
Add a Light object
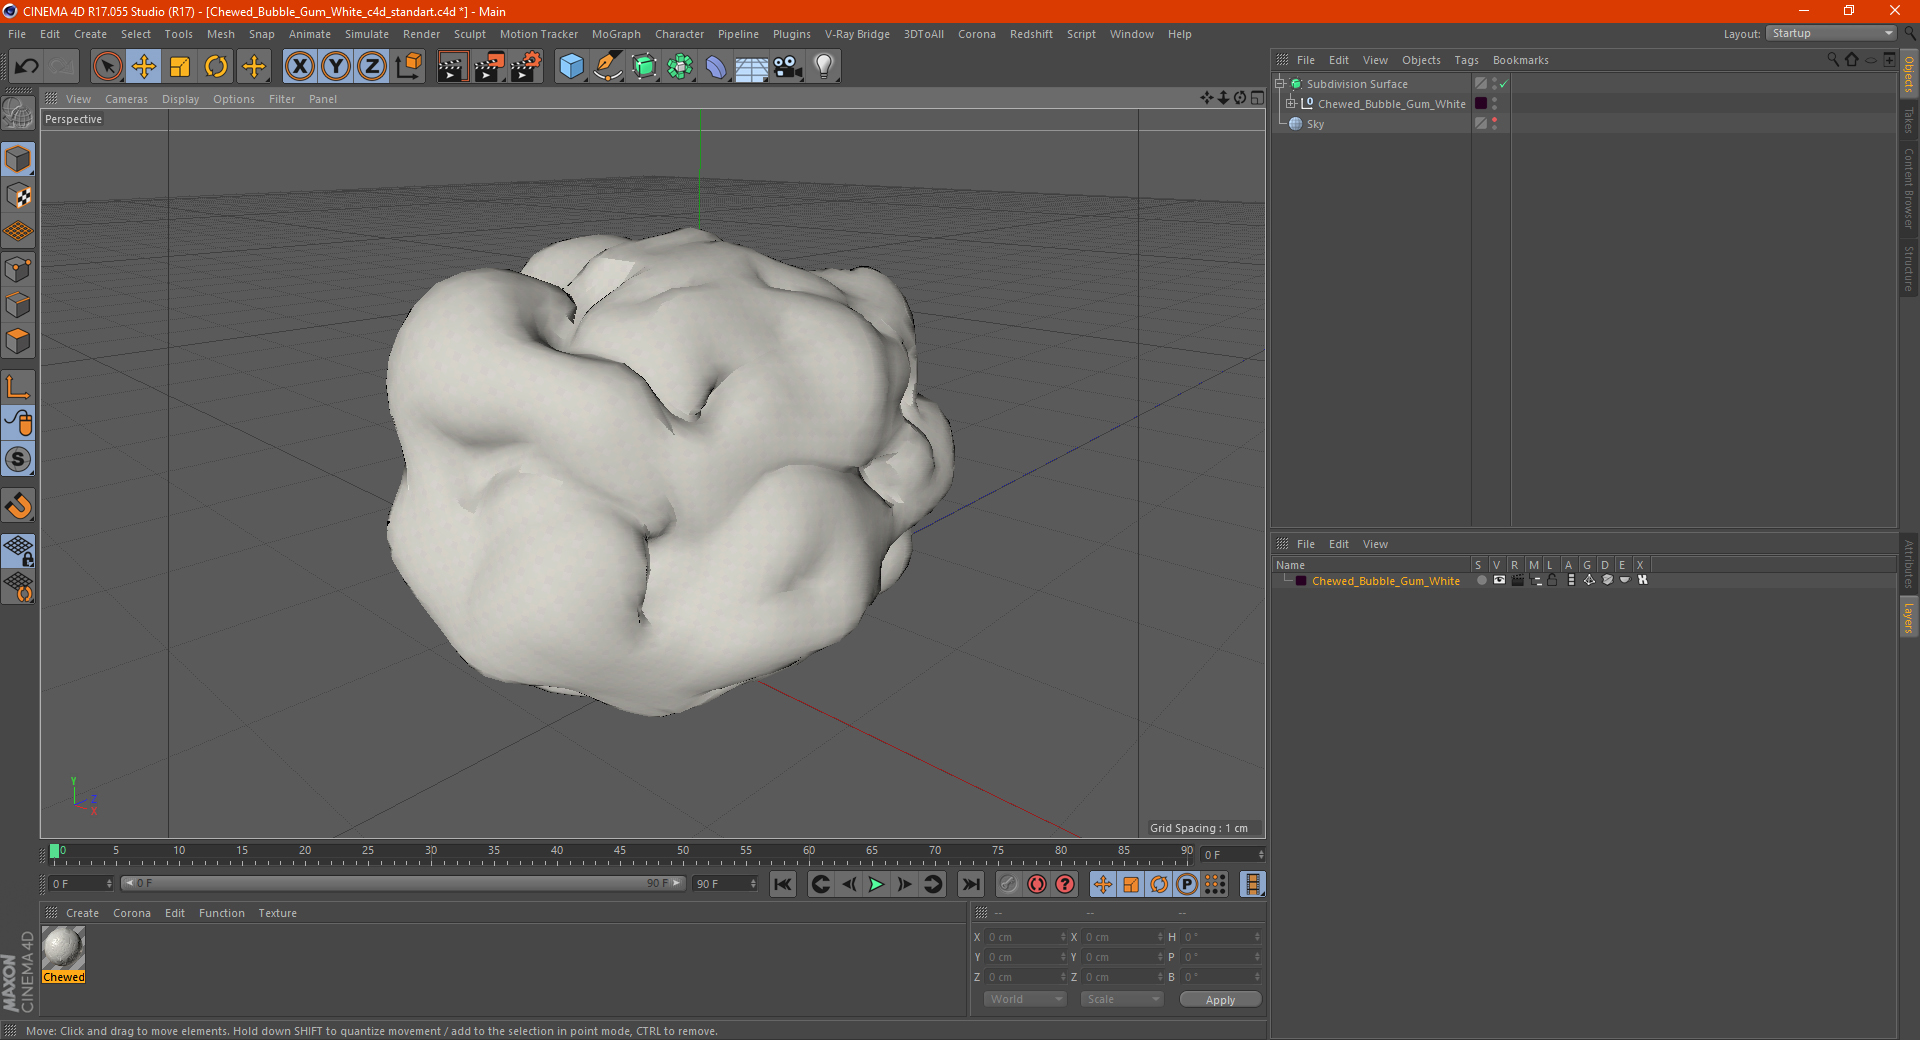[x=824, y=67]
